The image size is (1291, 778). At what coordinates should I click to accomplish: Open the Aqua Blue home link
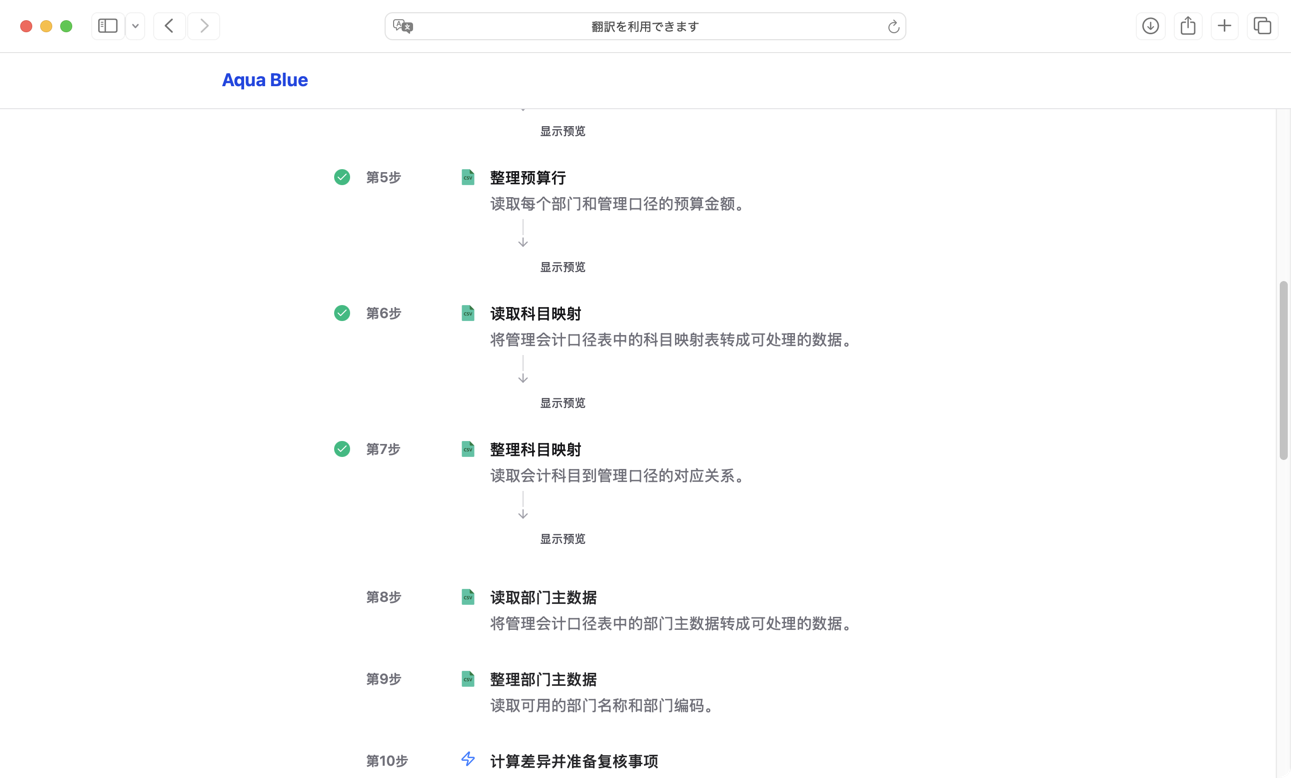(265, 80)
